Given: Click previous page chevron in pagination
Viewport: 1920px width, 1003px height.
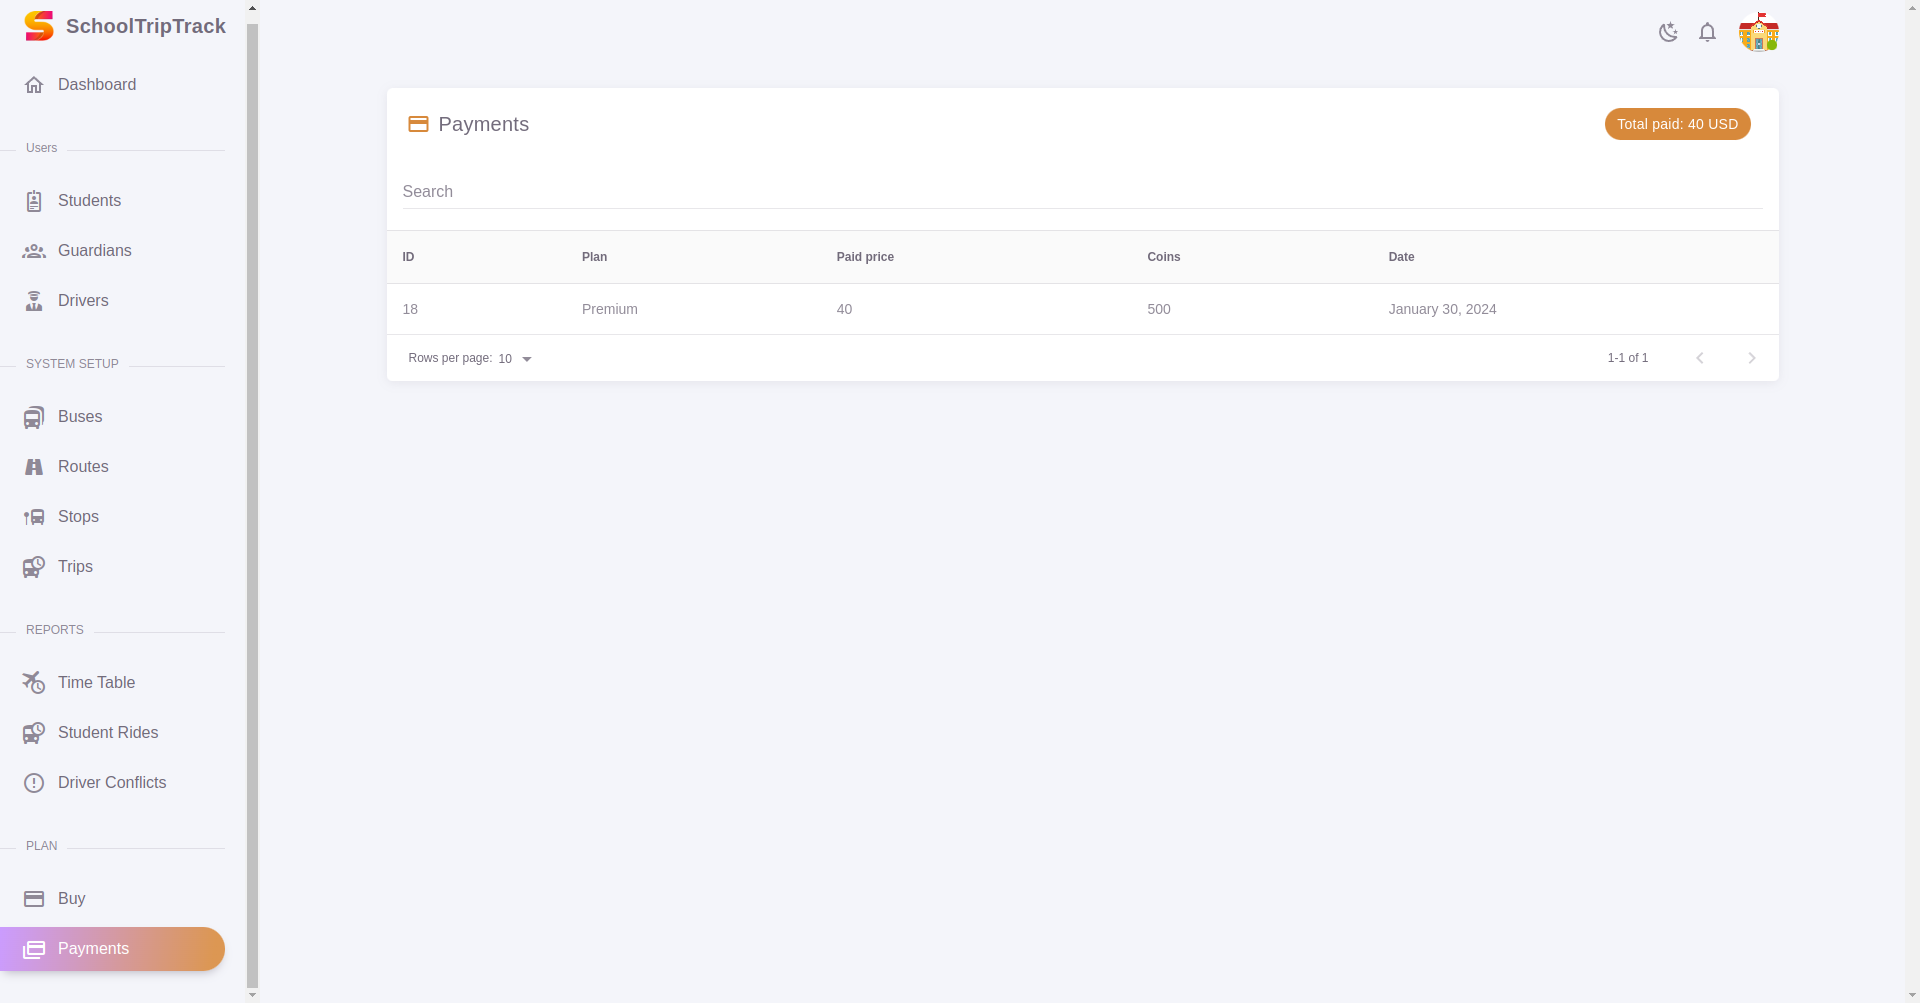Looking at the screenshot, I should coord(1701,357).
